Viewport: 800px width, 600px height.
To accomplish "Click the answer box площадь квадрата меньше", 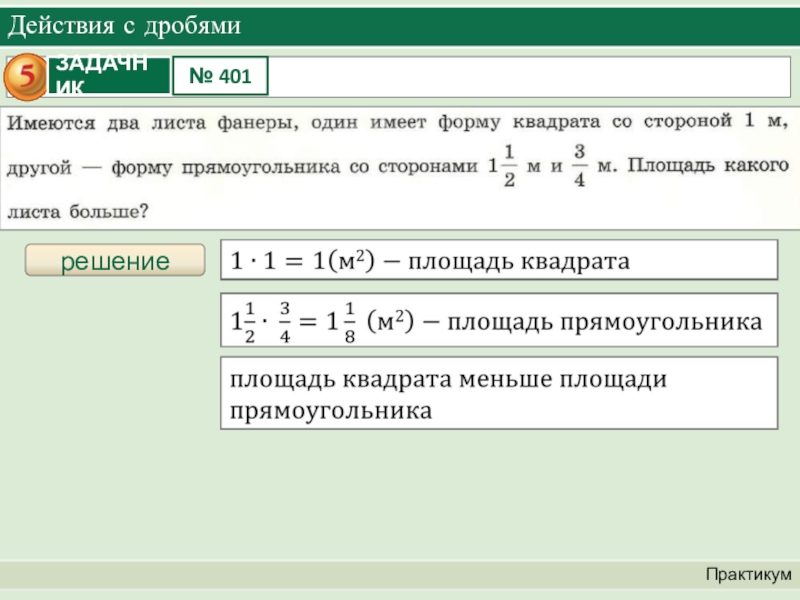I will [x=499, y=393].
